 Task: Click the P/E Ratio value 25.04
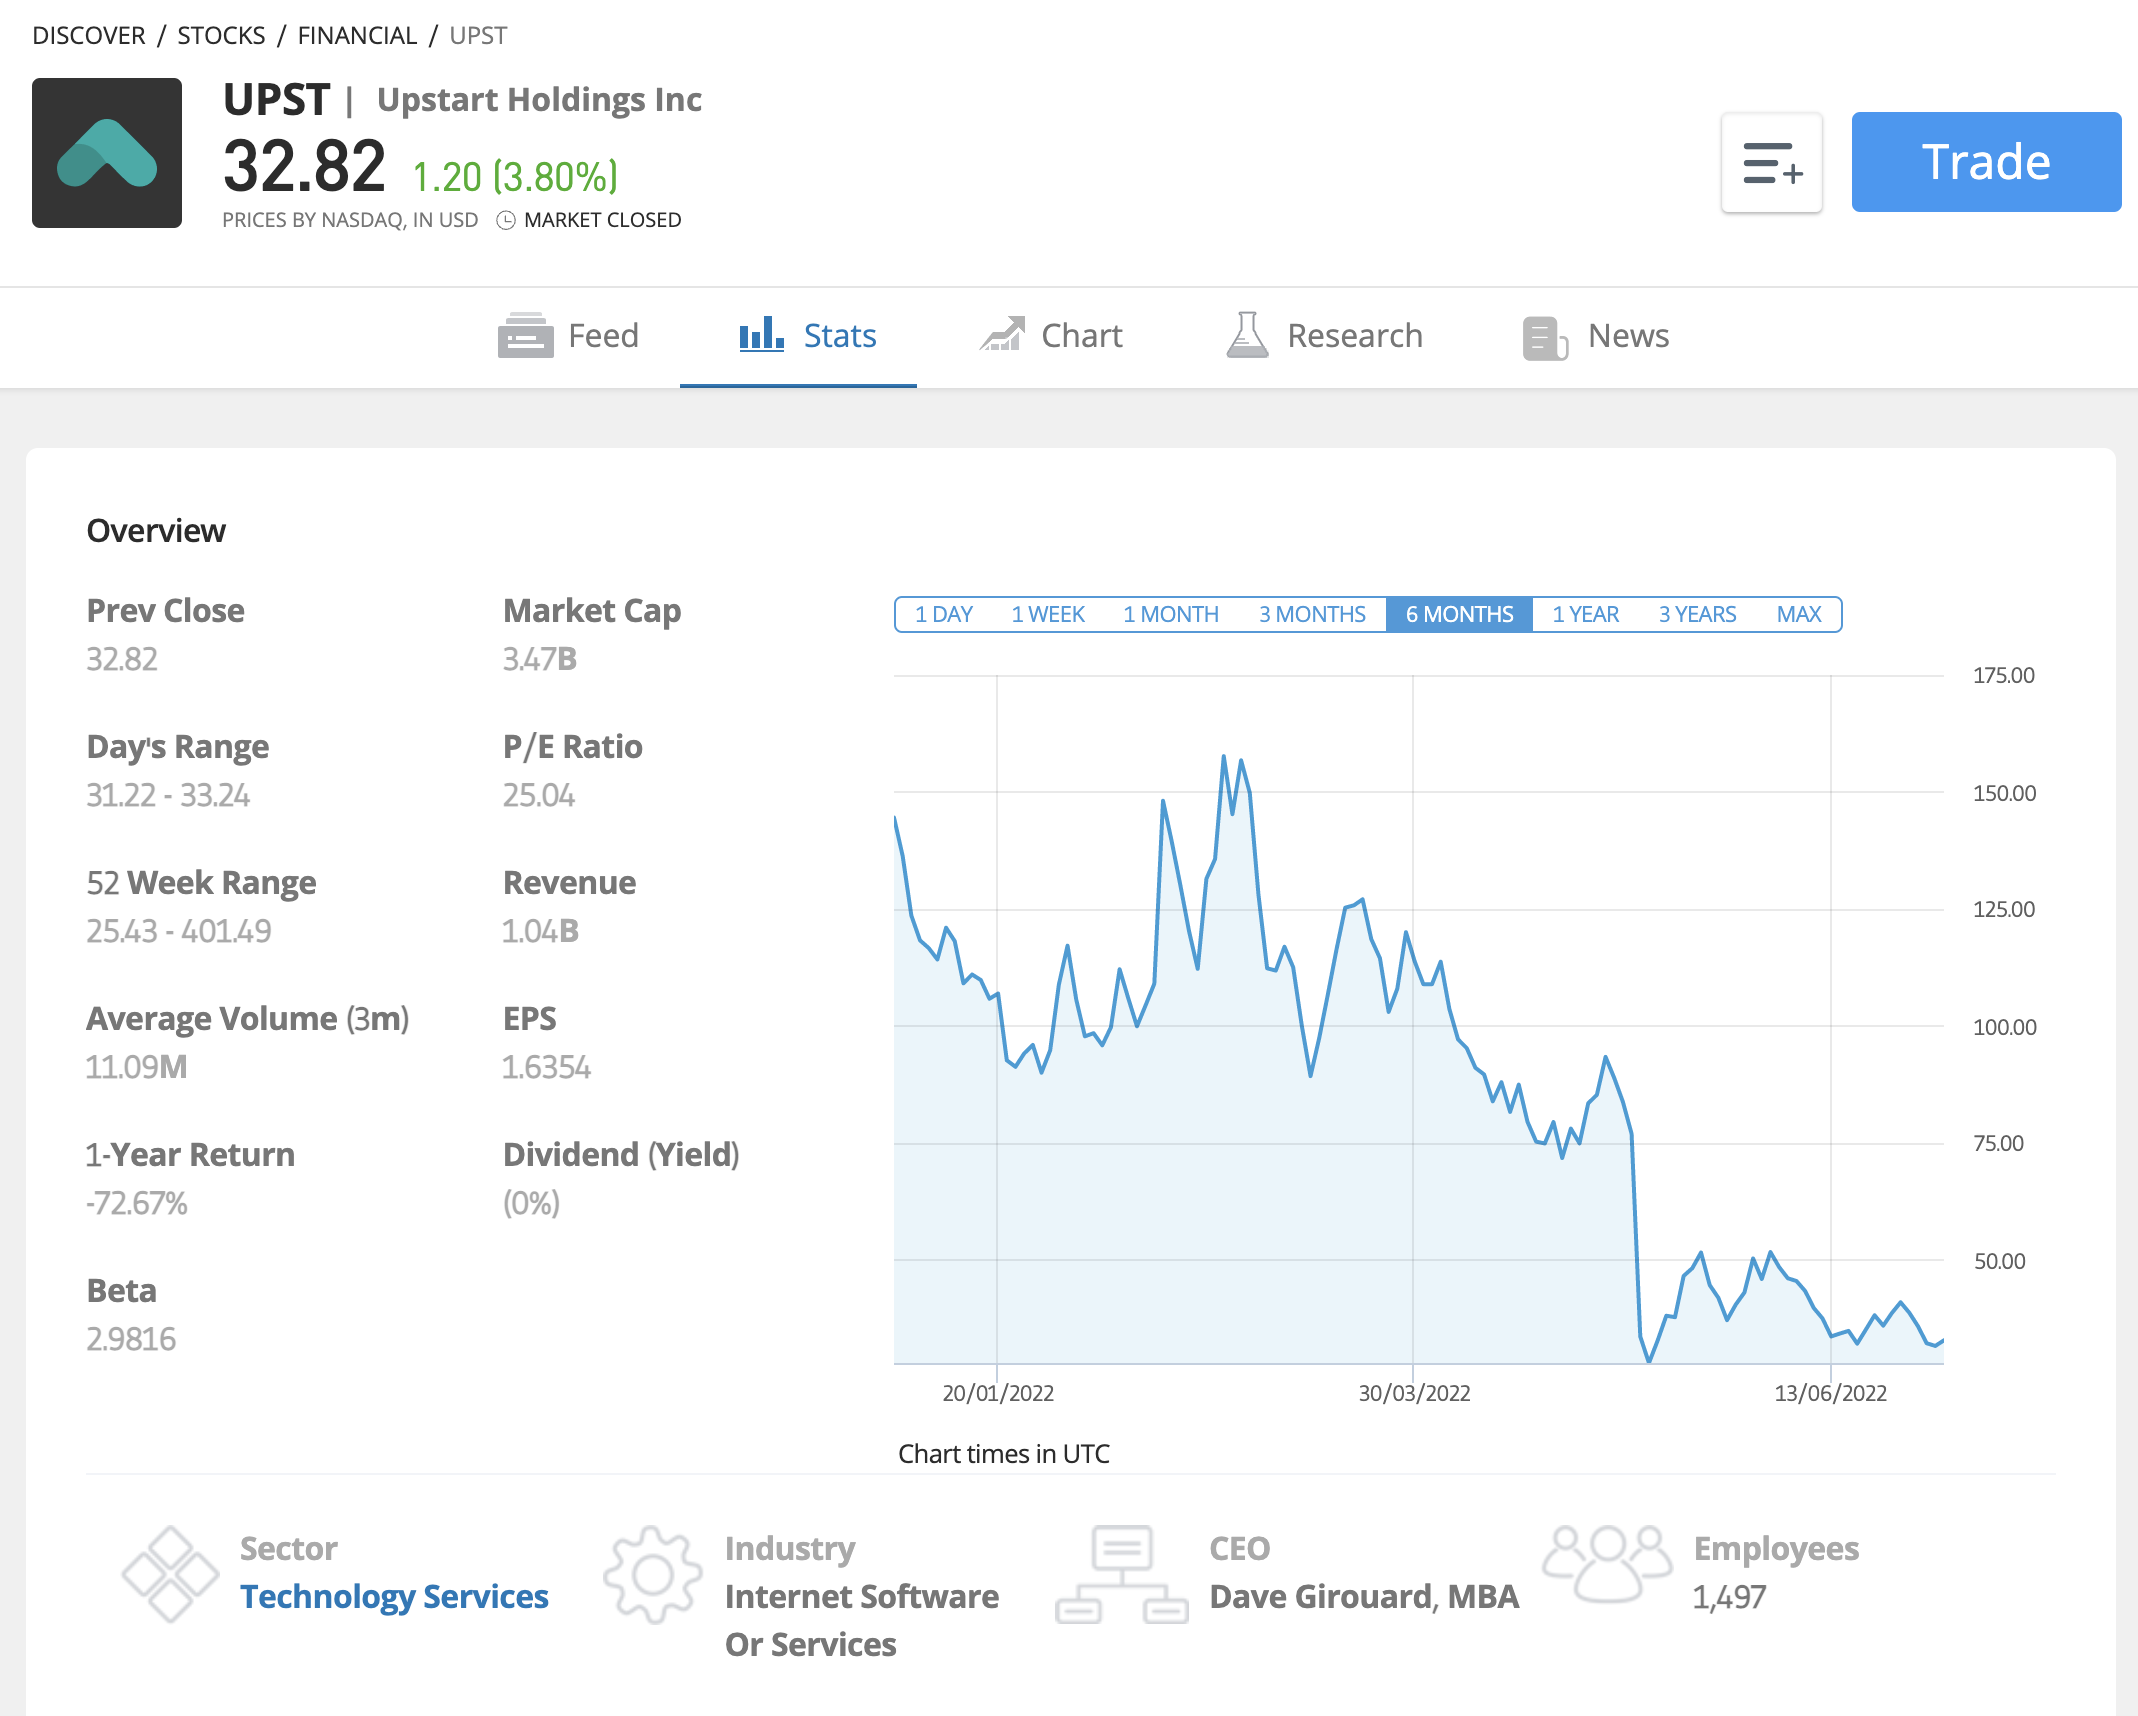(x=539, y=795)
